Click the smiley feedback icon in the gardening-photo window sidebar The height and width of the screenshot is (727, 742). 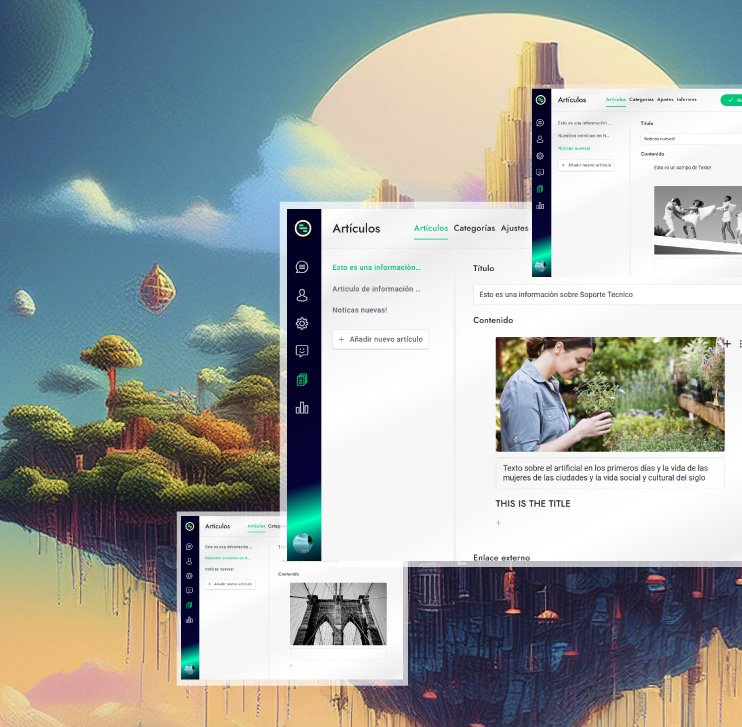302,351
